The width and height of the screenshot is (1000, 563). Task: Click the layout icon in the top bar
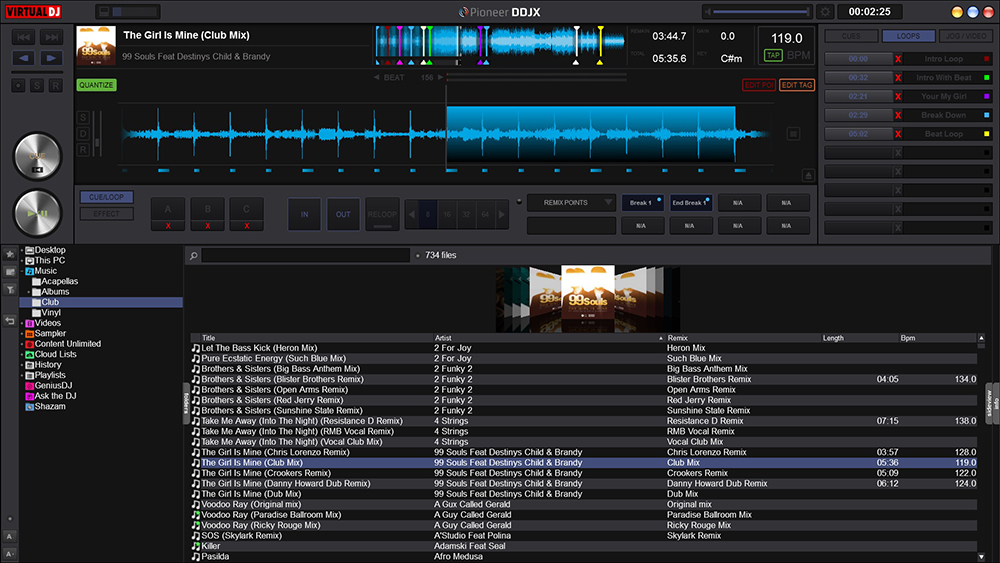click(104, 11)
